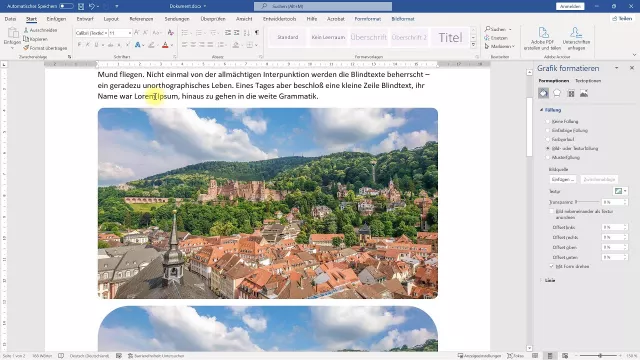640x360 pixels.
Task: Click Einfügen... button under Bildquelle
Action: pos(563,180)
